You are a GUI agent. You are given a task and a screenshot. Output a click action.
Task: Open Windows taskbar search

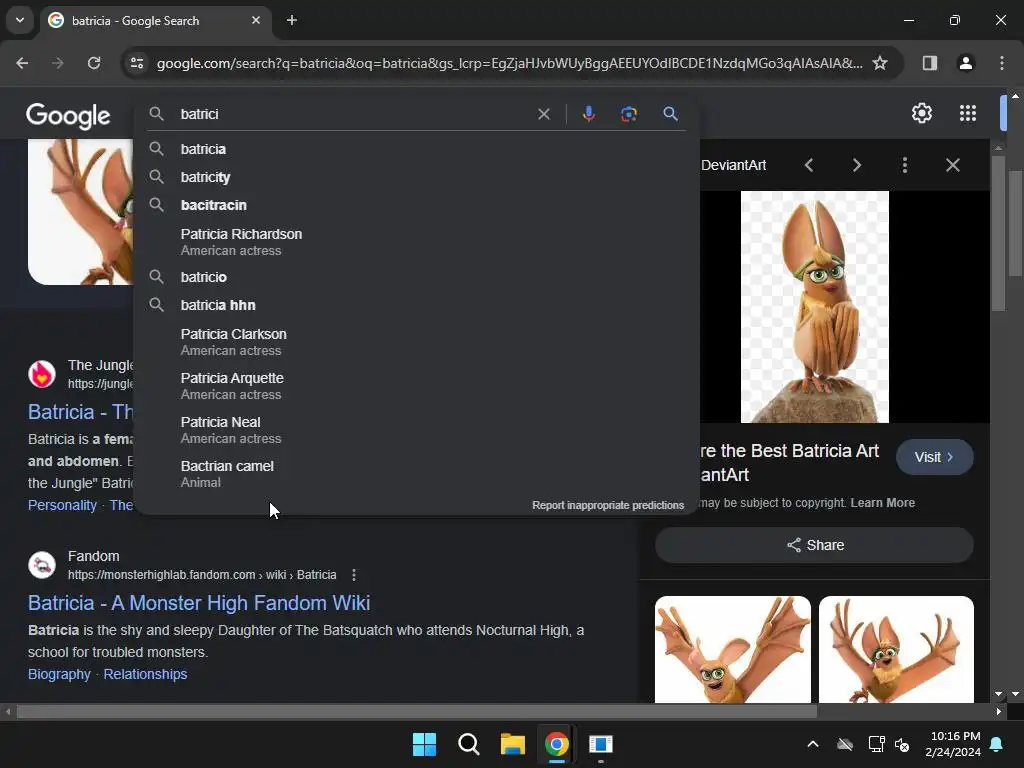(x=469, y=744)
